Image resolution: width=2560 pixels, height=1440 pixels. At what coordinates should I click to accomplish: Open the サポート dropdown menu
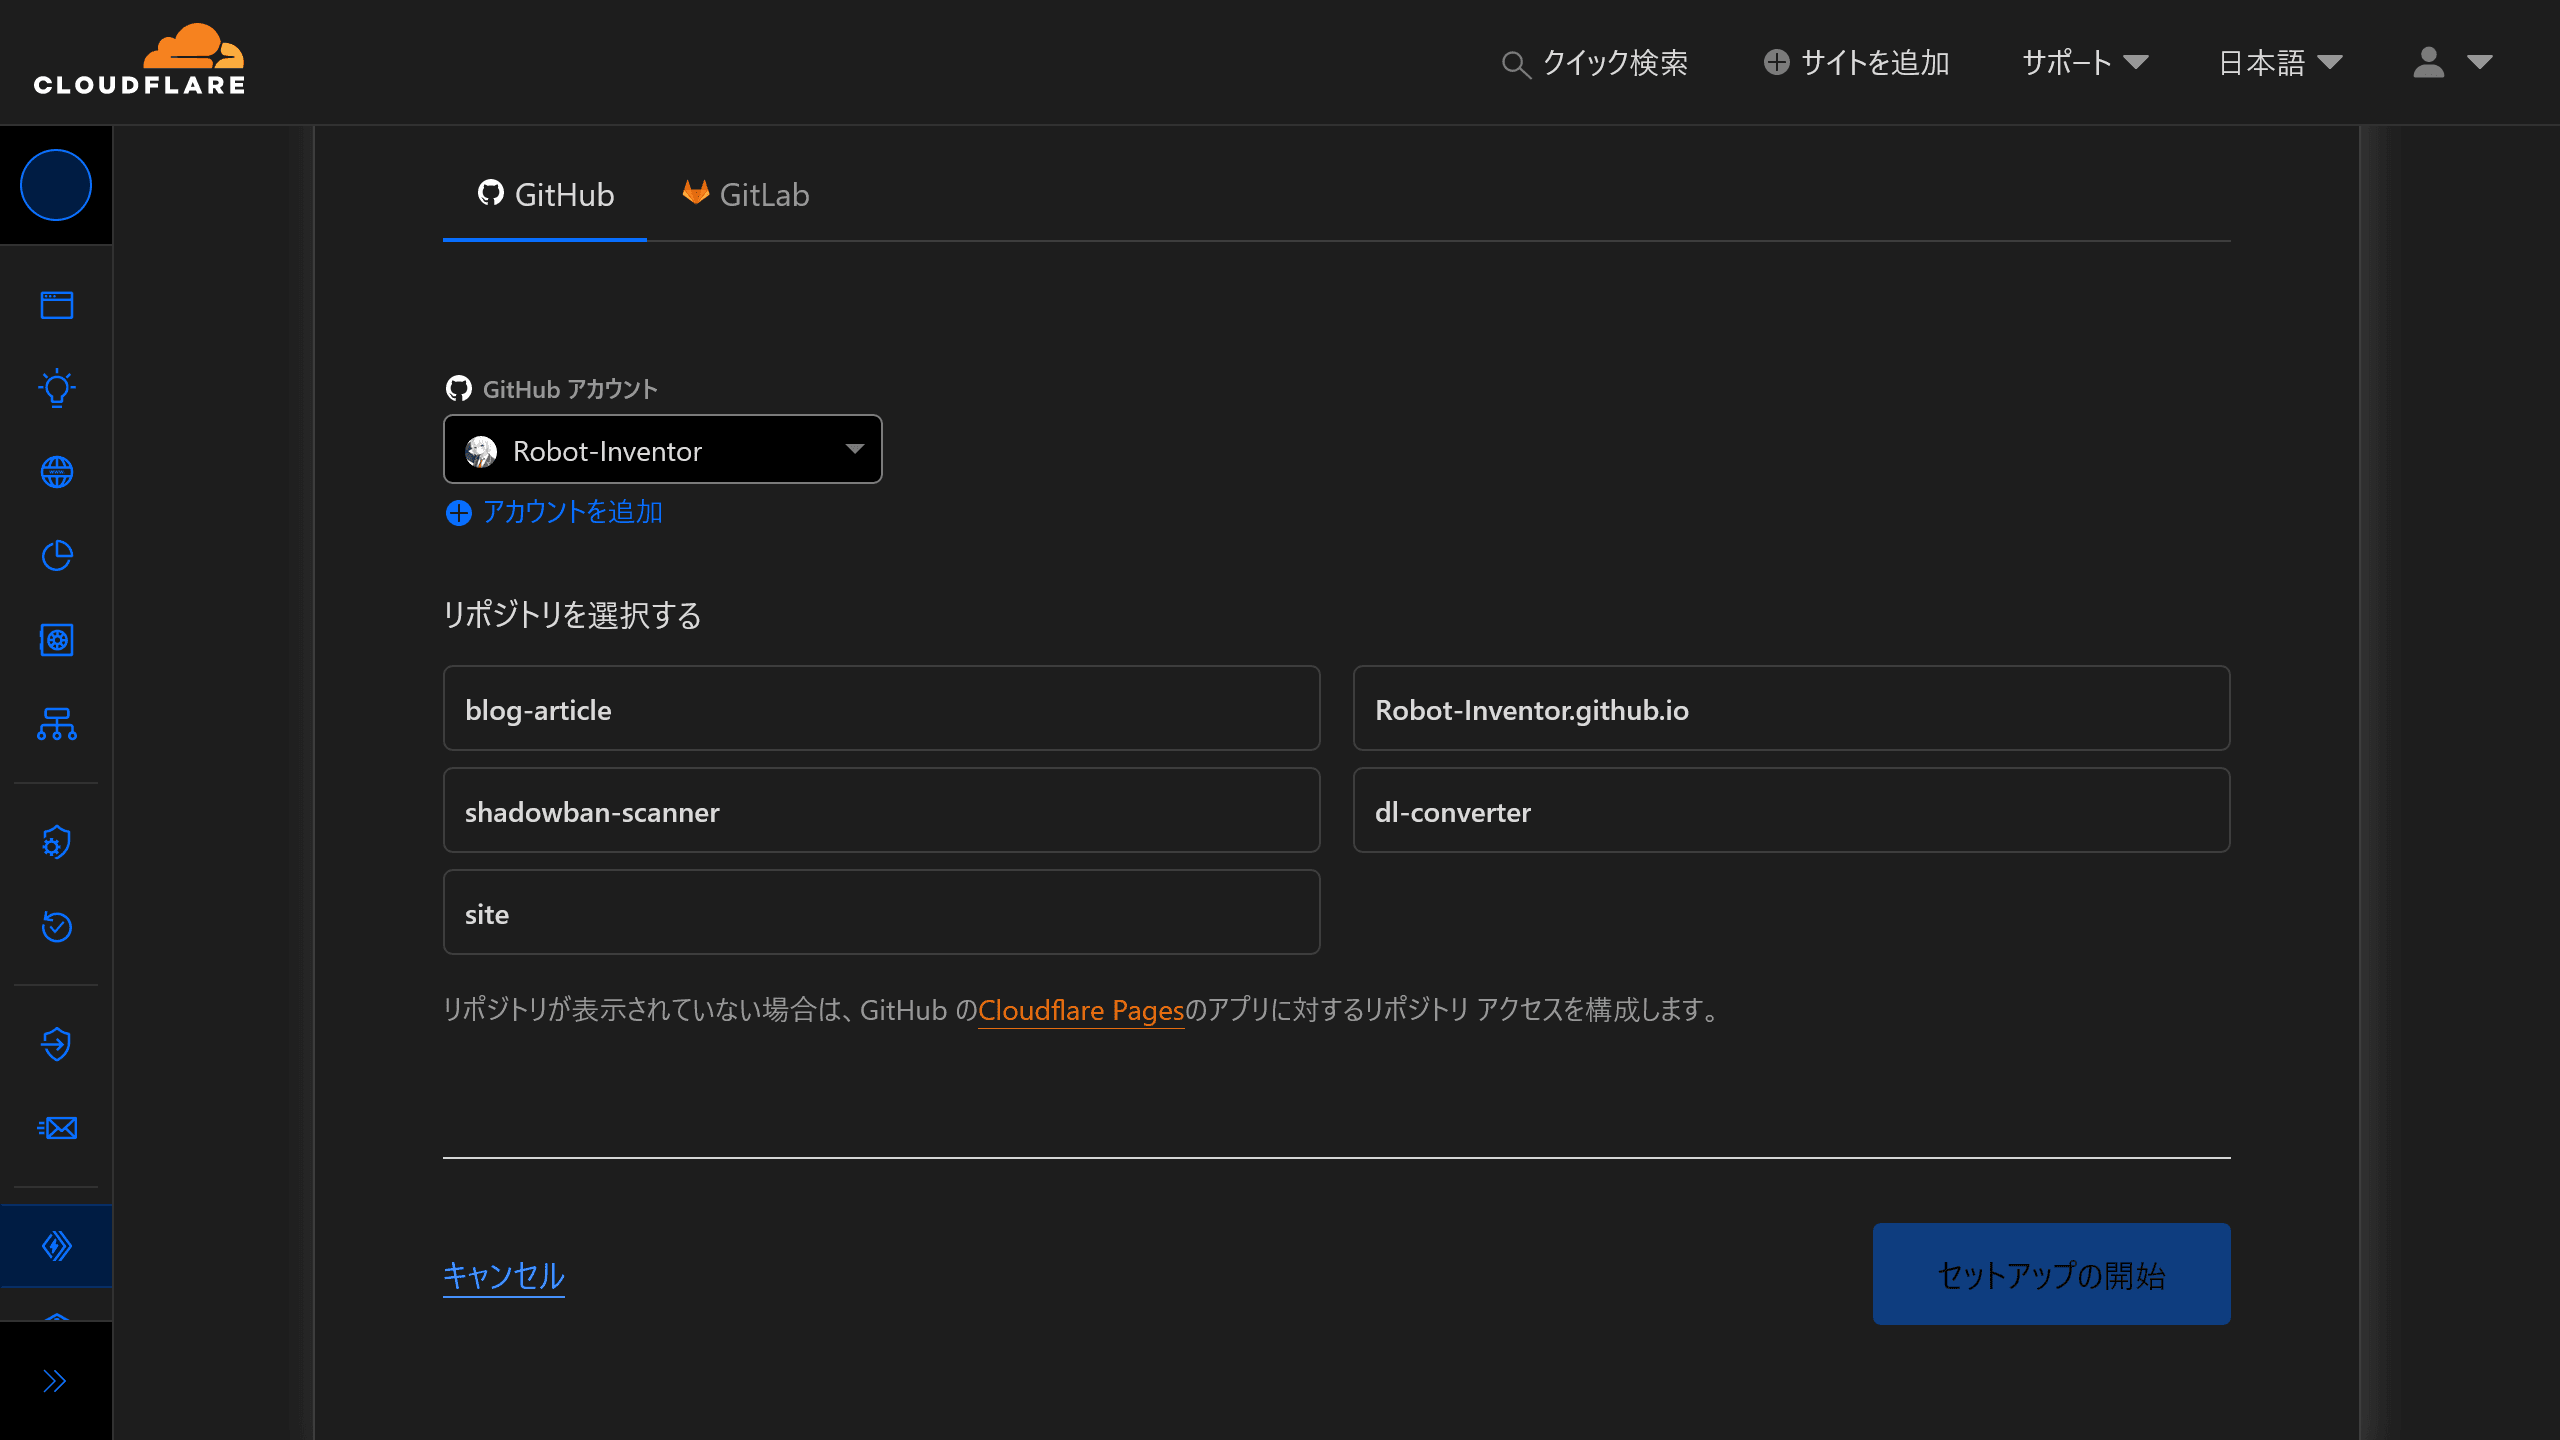(x=2085, y=62)
